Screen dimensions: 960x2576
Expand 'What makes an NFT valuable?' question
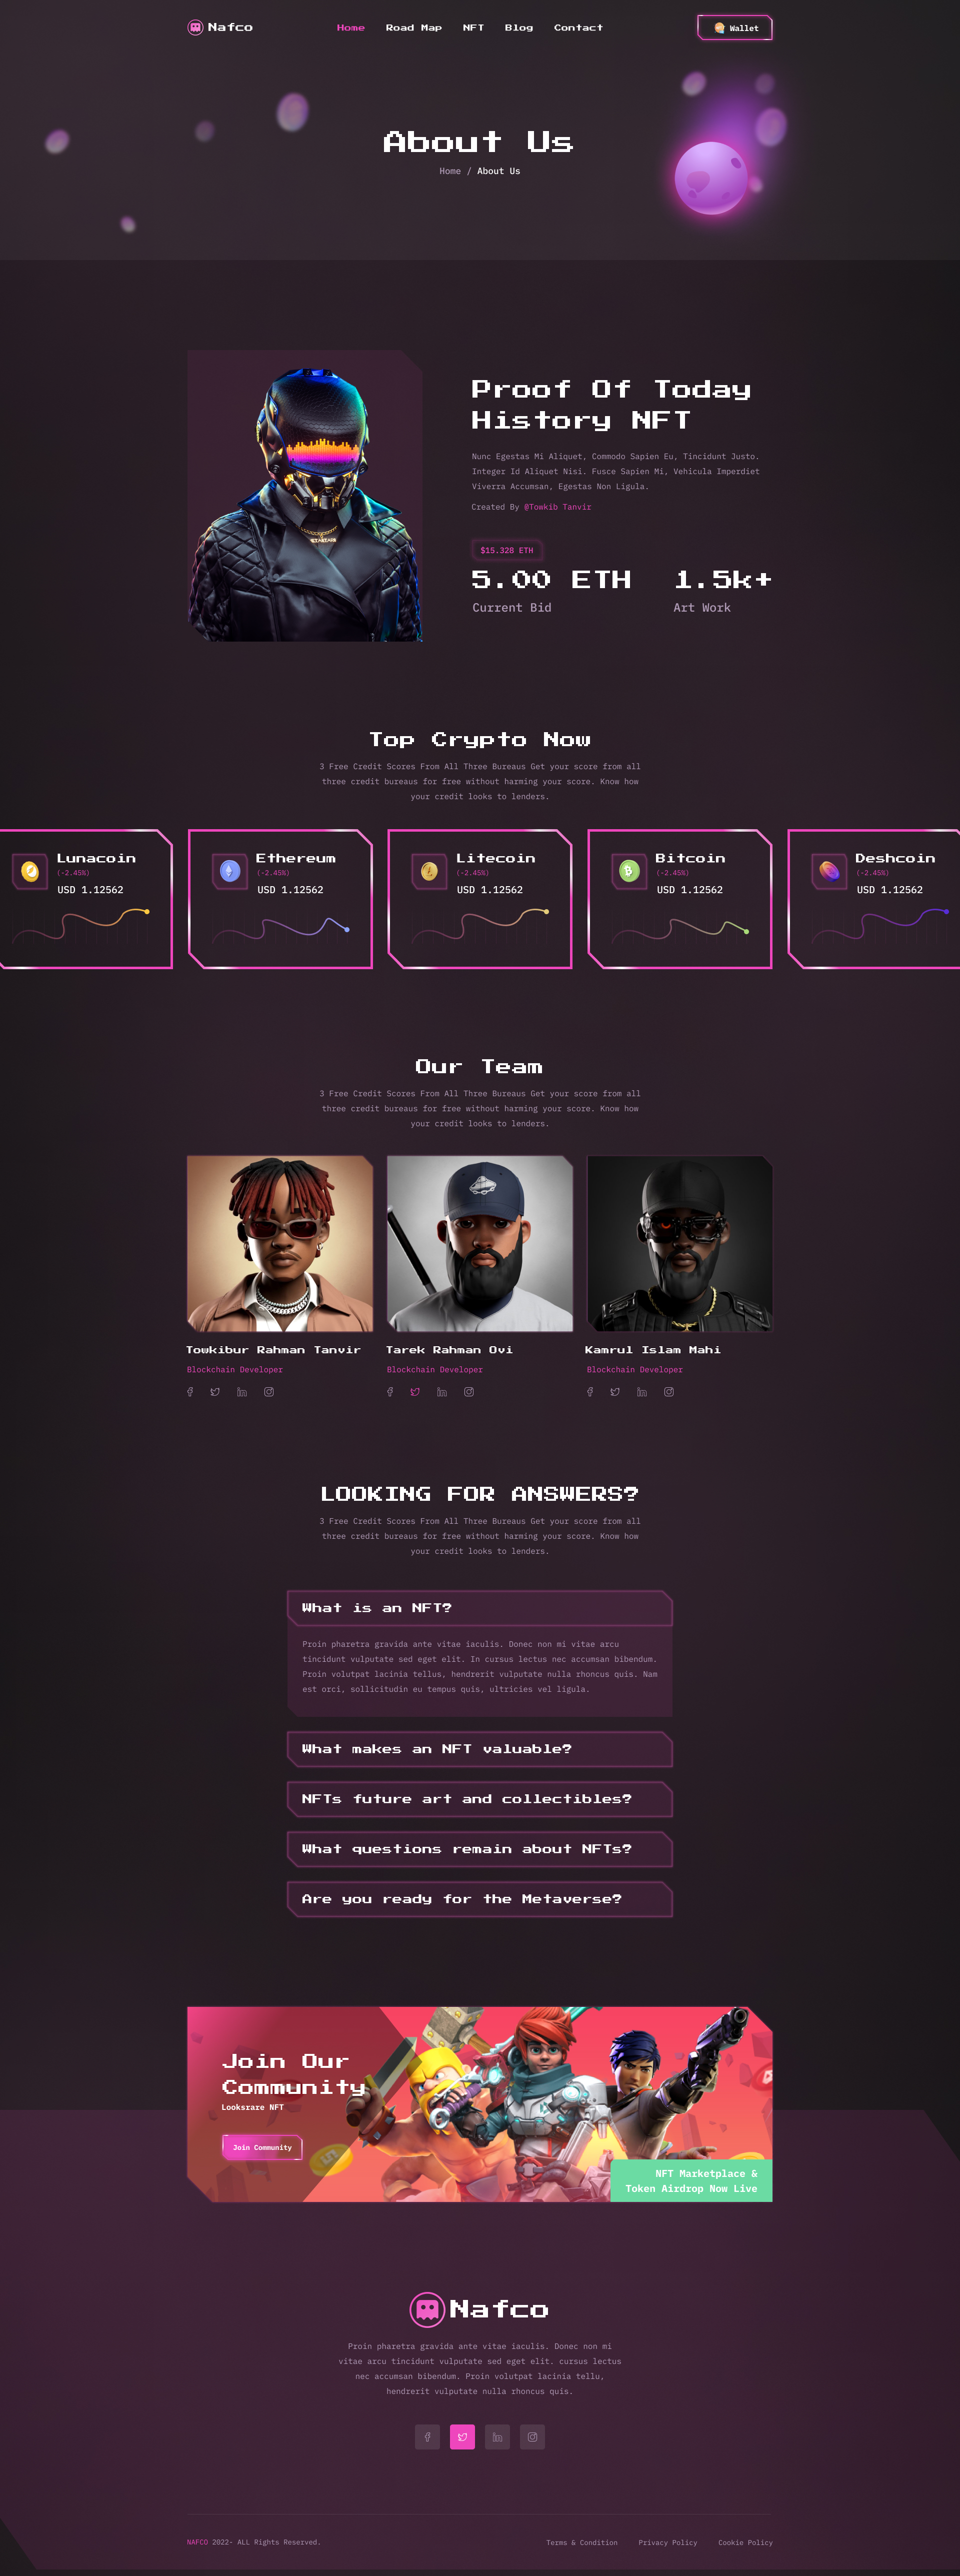(480, 1749)
